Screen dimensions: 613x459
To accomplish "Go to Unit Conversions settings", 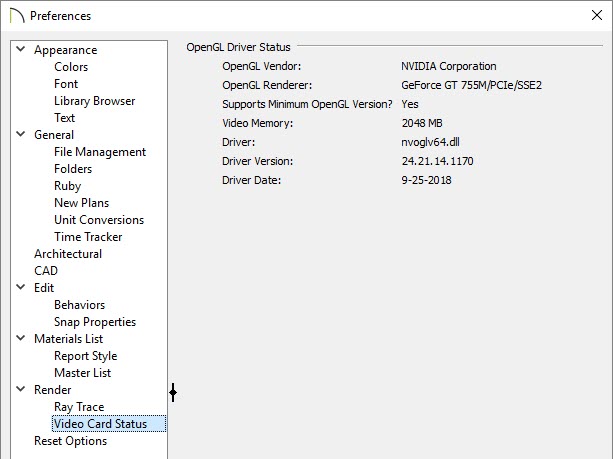I will click(x=99, y=220).
